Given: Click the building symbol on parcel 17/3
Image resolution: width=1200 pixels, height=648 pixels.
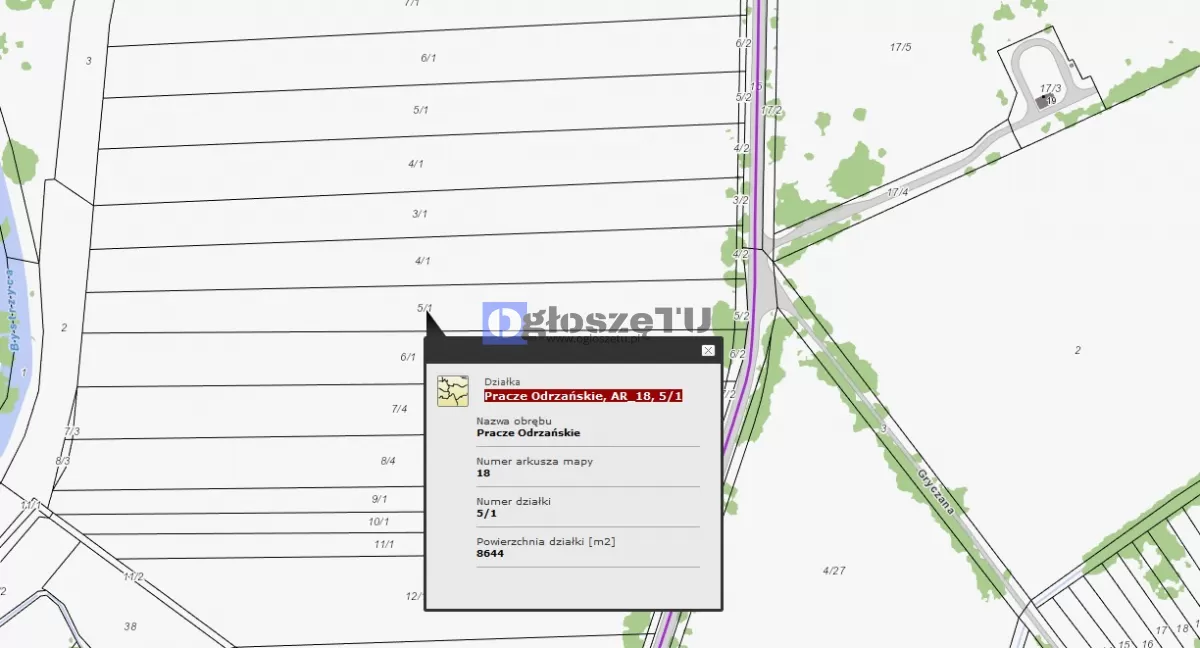Looking at the screenshot, I should pyautogui.click(x=1045, y=101).
